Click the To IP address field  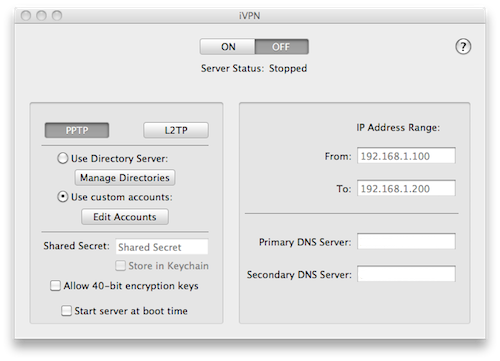coord(406,188)
